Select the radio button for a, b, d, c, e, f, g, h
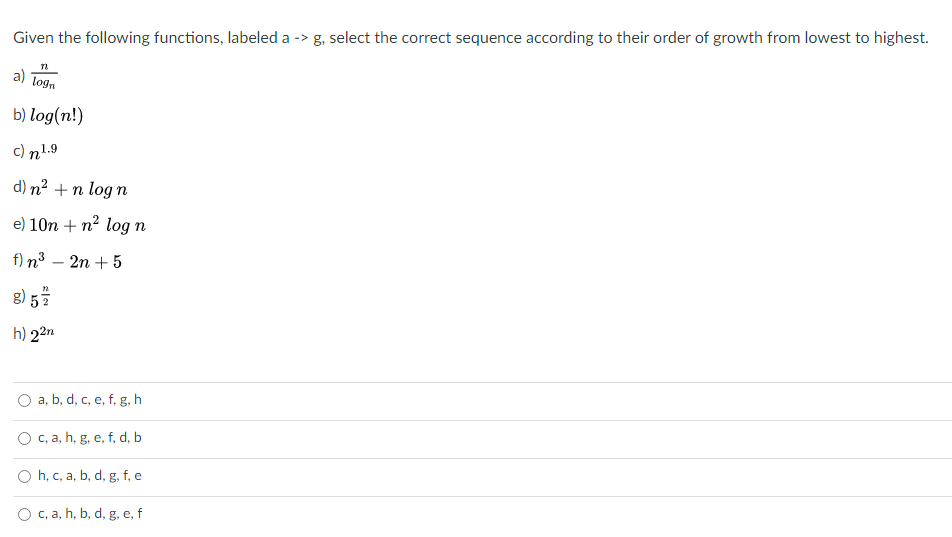The height and width of the screenshot is (537, 952). pyautogui.click(x=24, y=400)
